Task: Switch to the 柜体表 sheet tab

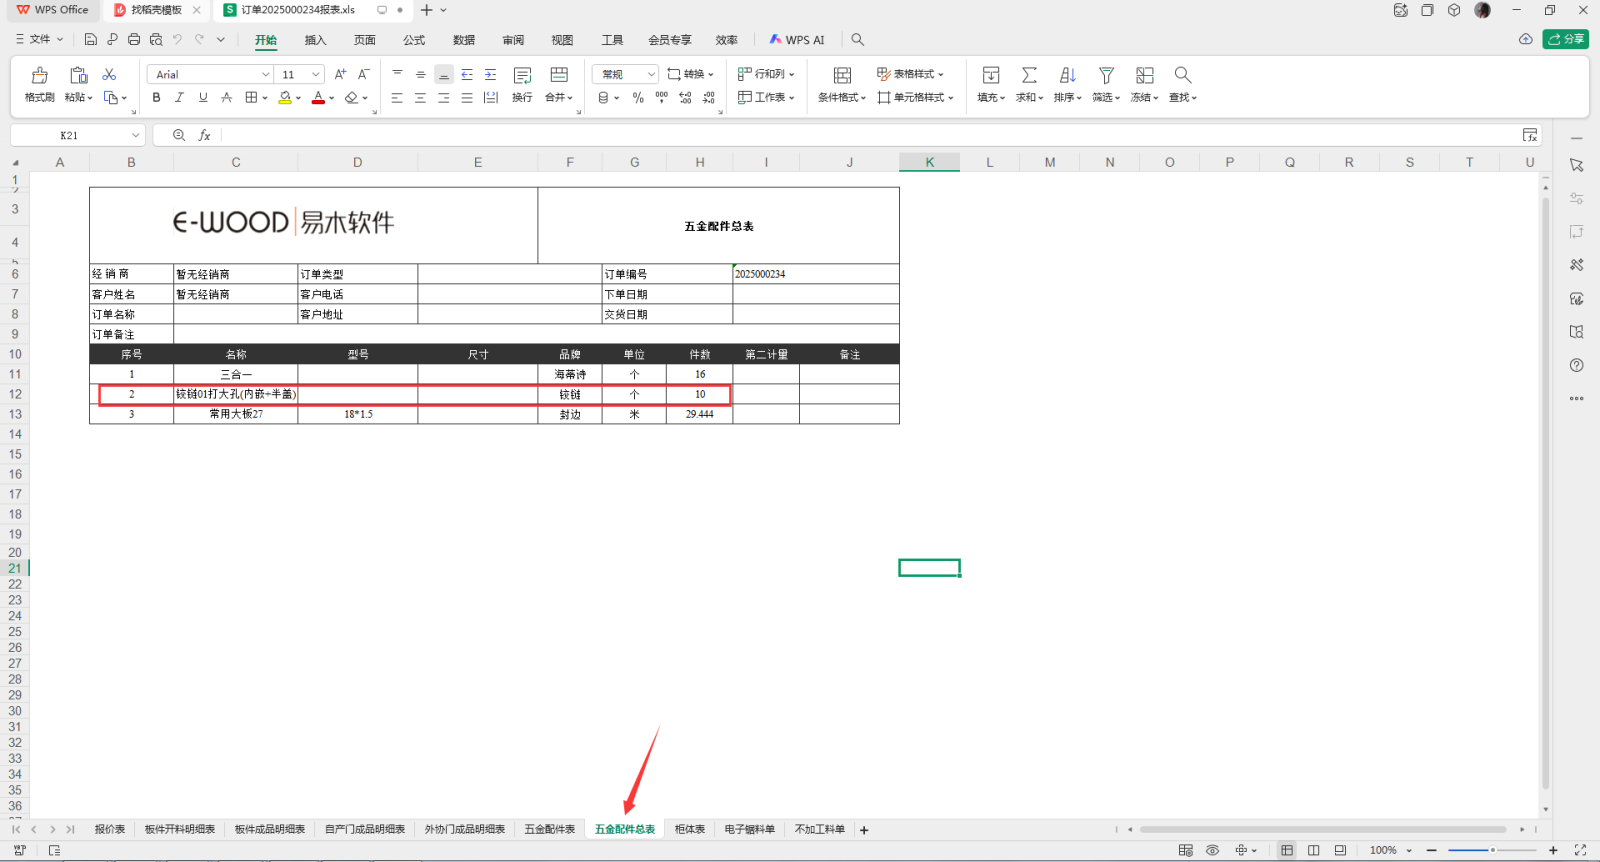Action: (x=689, y=829)
